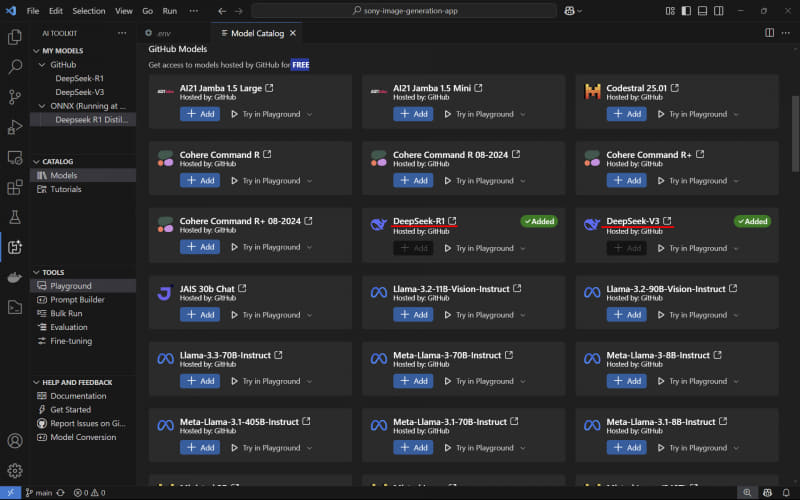Open the Run and Debug view
The width and height of the screenshot is (800, 500).
(15, 127)
